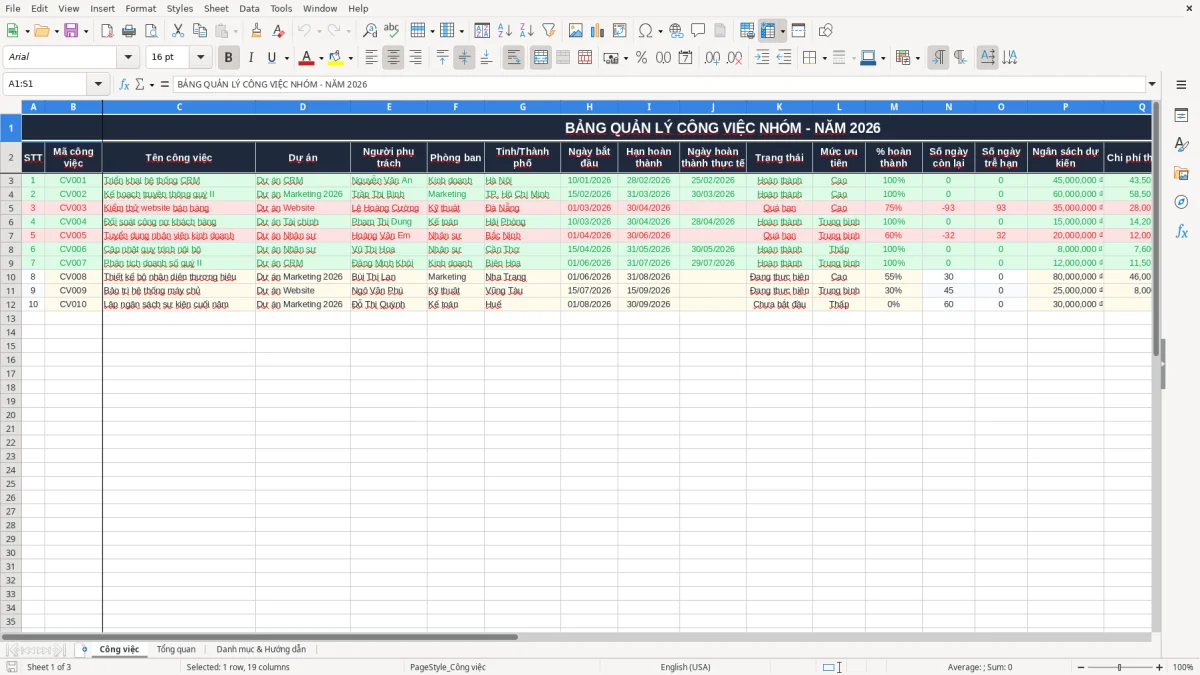Image resolution: width=1200 pixels, height=675 pixels.
Task: Click the Print icon
Action: pos(129,31)
